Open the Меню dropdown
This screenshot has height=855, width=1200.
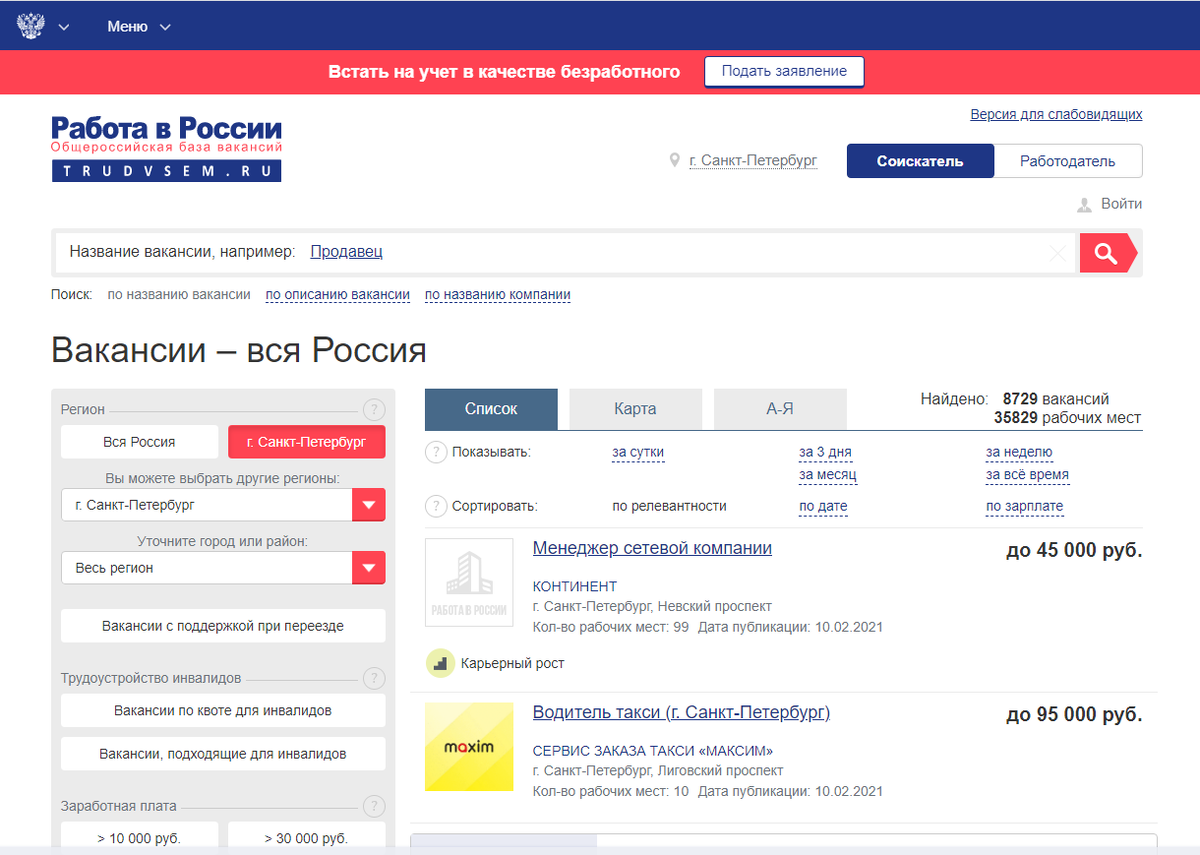(x=139, y=26)
